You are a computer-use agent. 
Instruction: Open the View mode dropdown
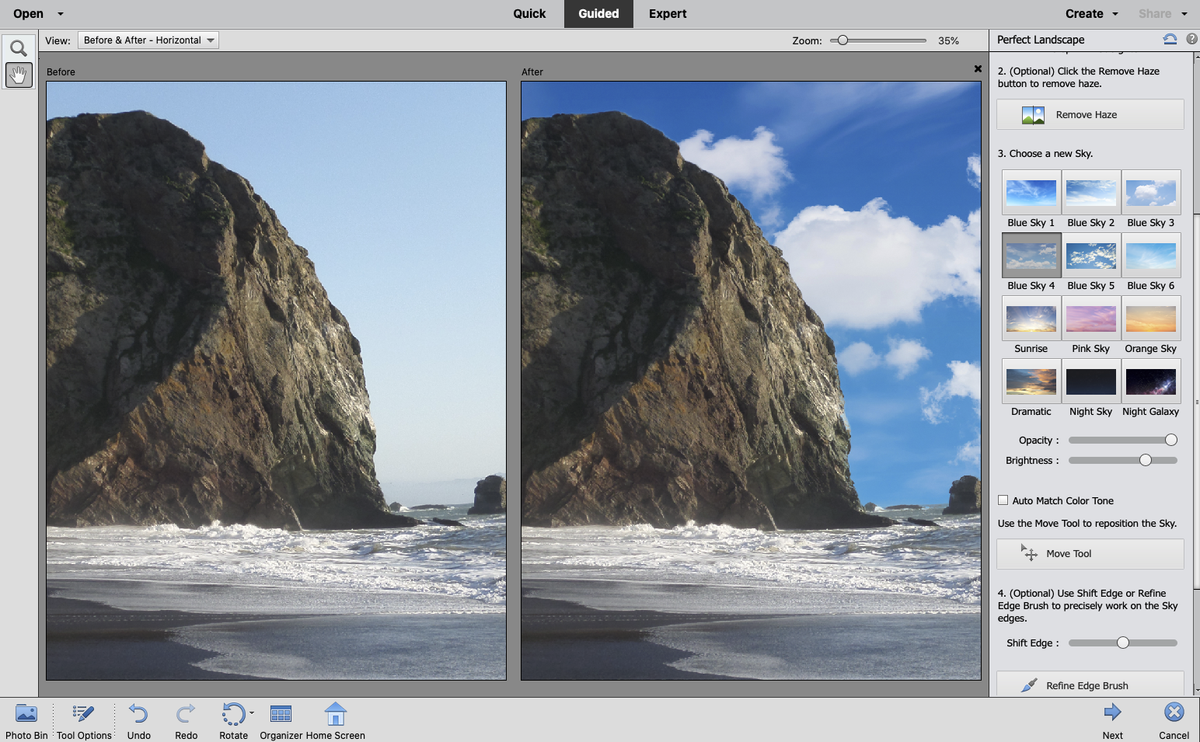click(x=148, y=40)
